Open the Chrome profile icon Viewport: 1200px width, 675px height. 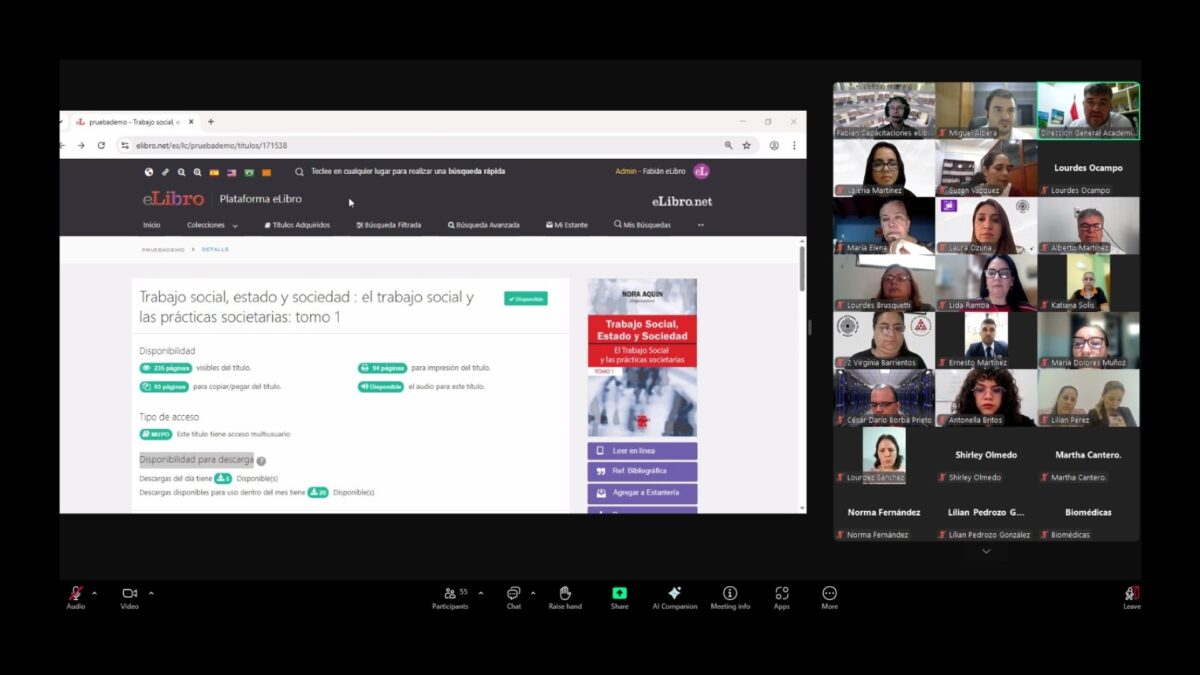tap(774, 145)
